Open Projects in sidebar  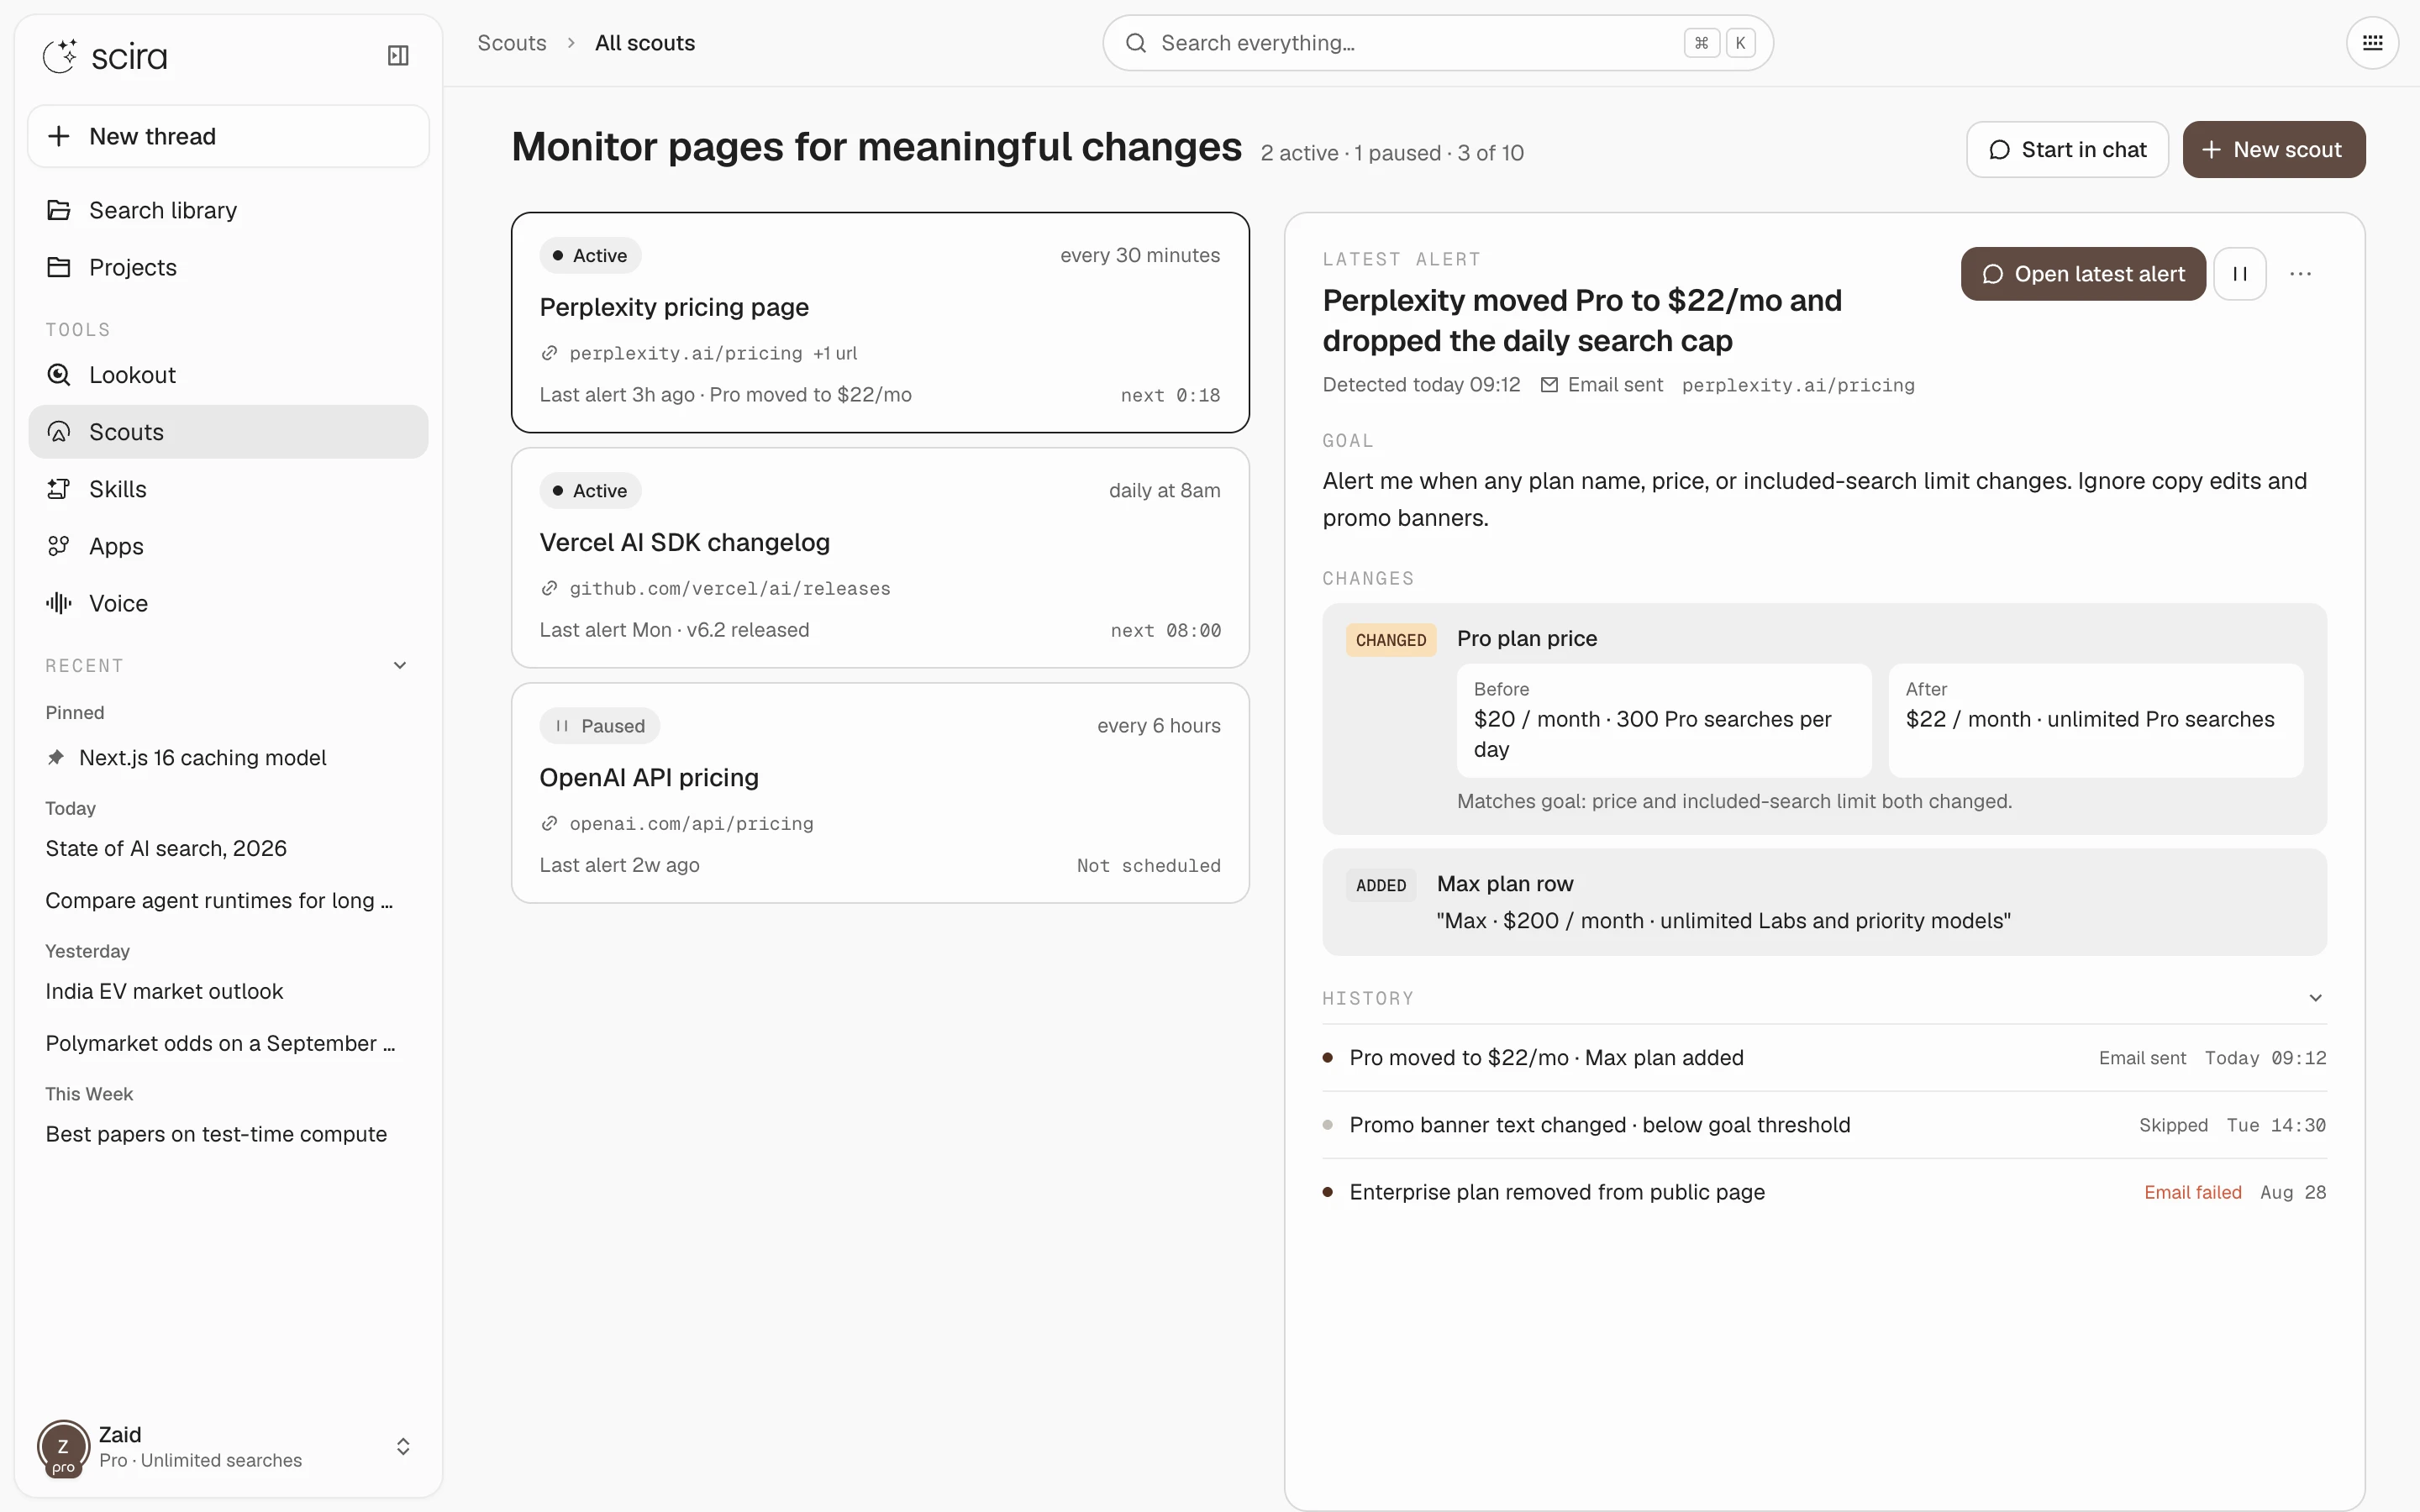[x=228, y=267]
